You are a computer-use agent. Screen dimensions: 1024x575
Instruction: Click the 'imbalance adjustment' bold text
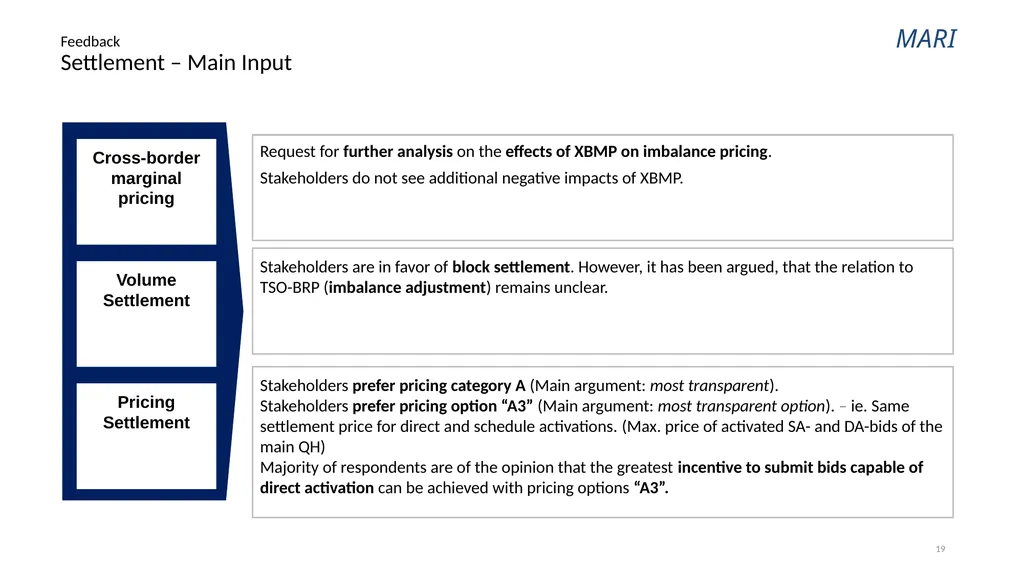(408, 288)
